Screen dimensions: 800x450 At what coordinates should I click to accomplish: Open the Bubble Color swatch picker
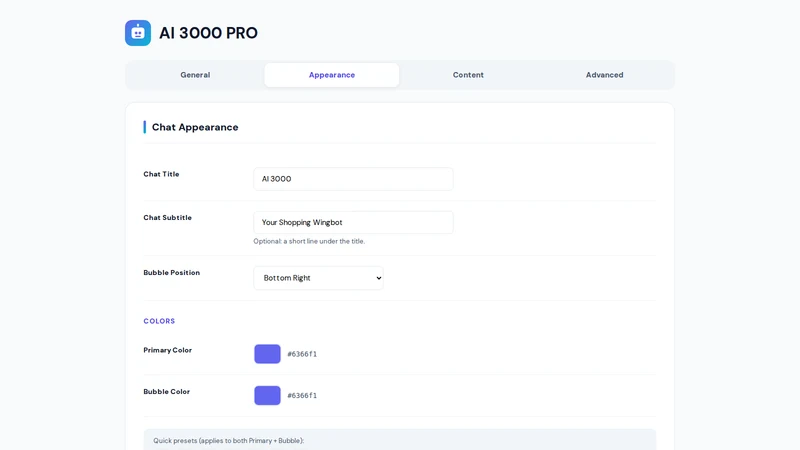(267, 395)
